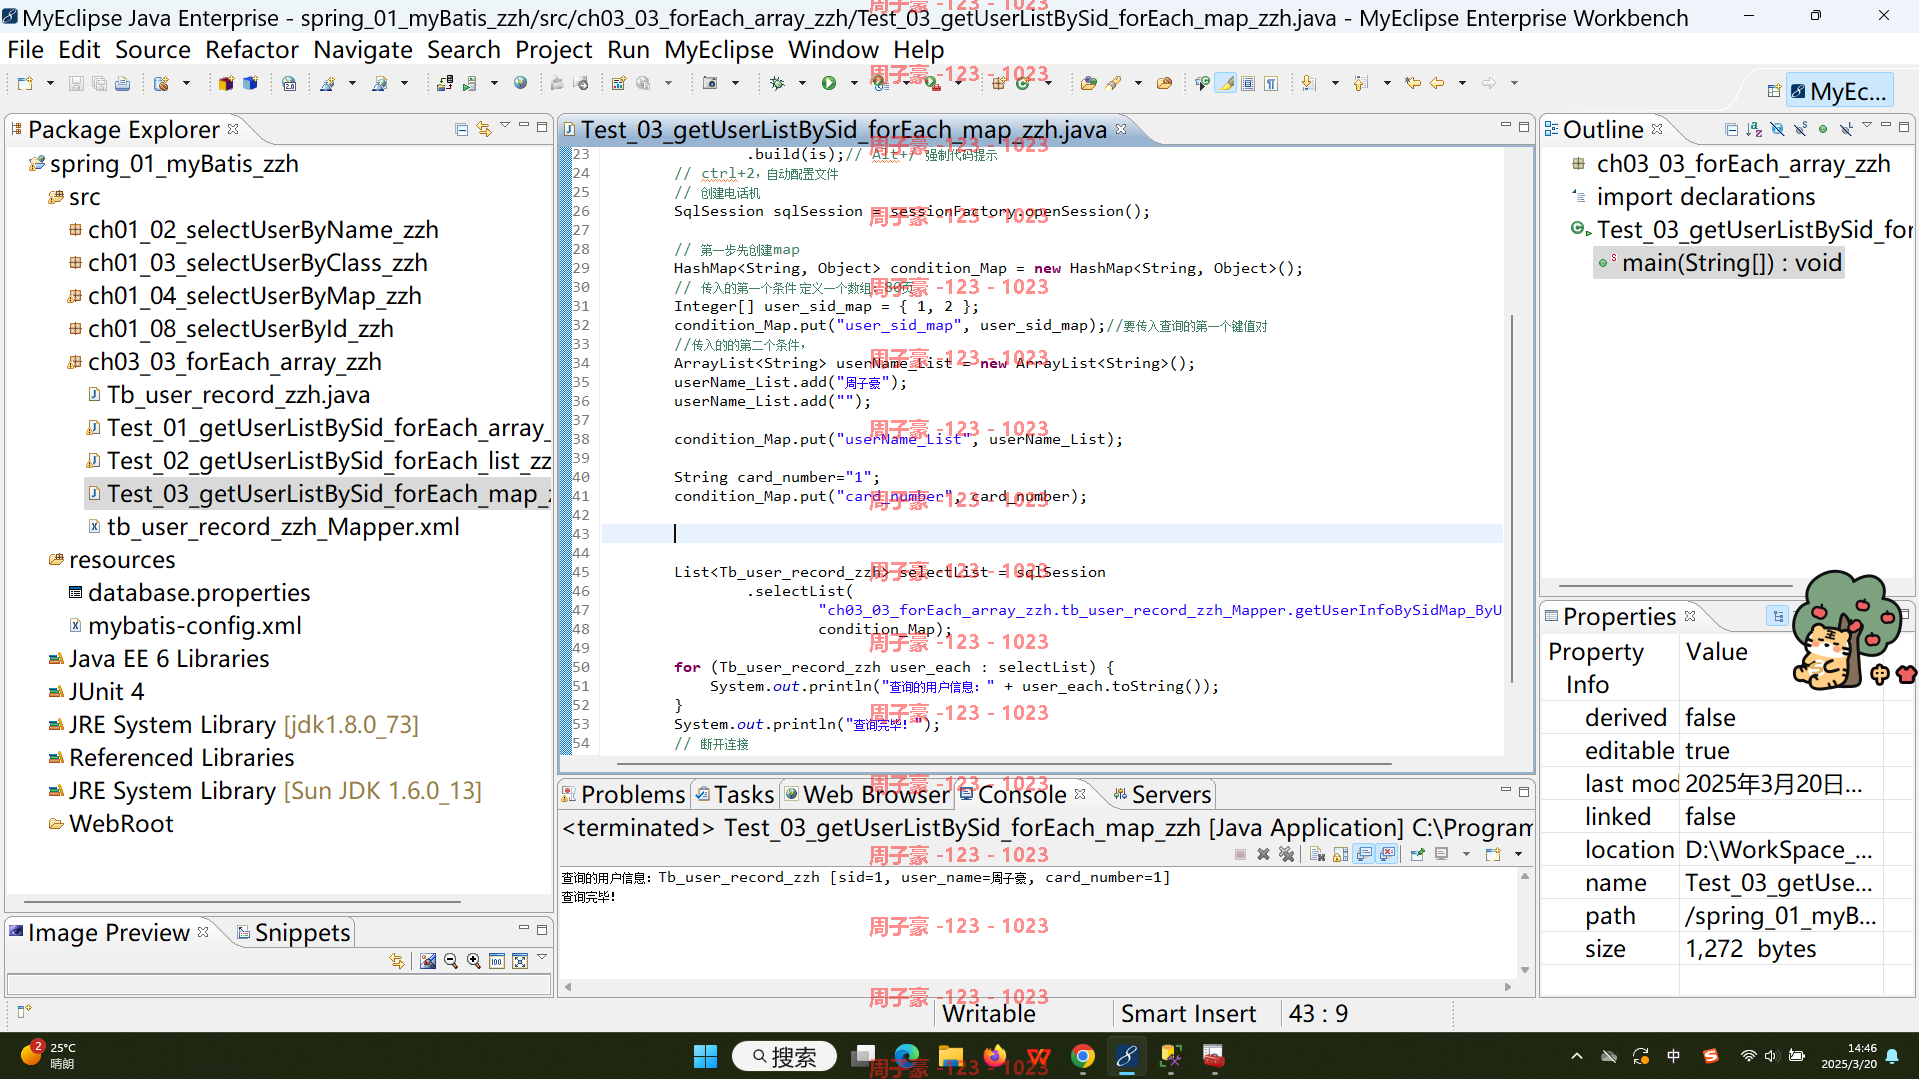Toggle Show Console on standard output
This screenshot has width=1919, height=1079.
[1364, 854]
